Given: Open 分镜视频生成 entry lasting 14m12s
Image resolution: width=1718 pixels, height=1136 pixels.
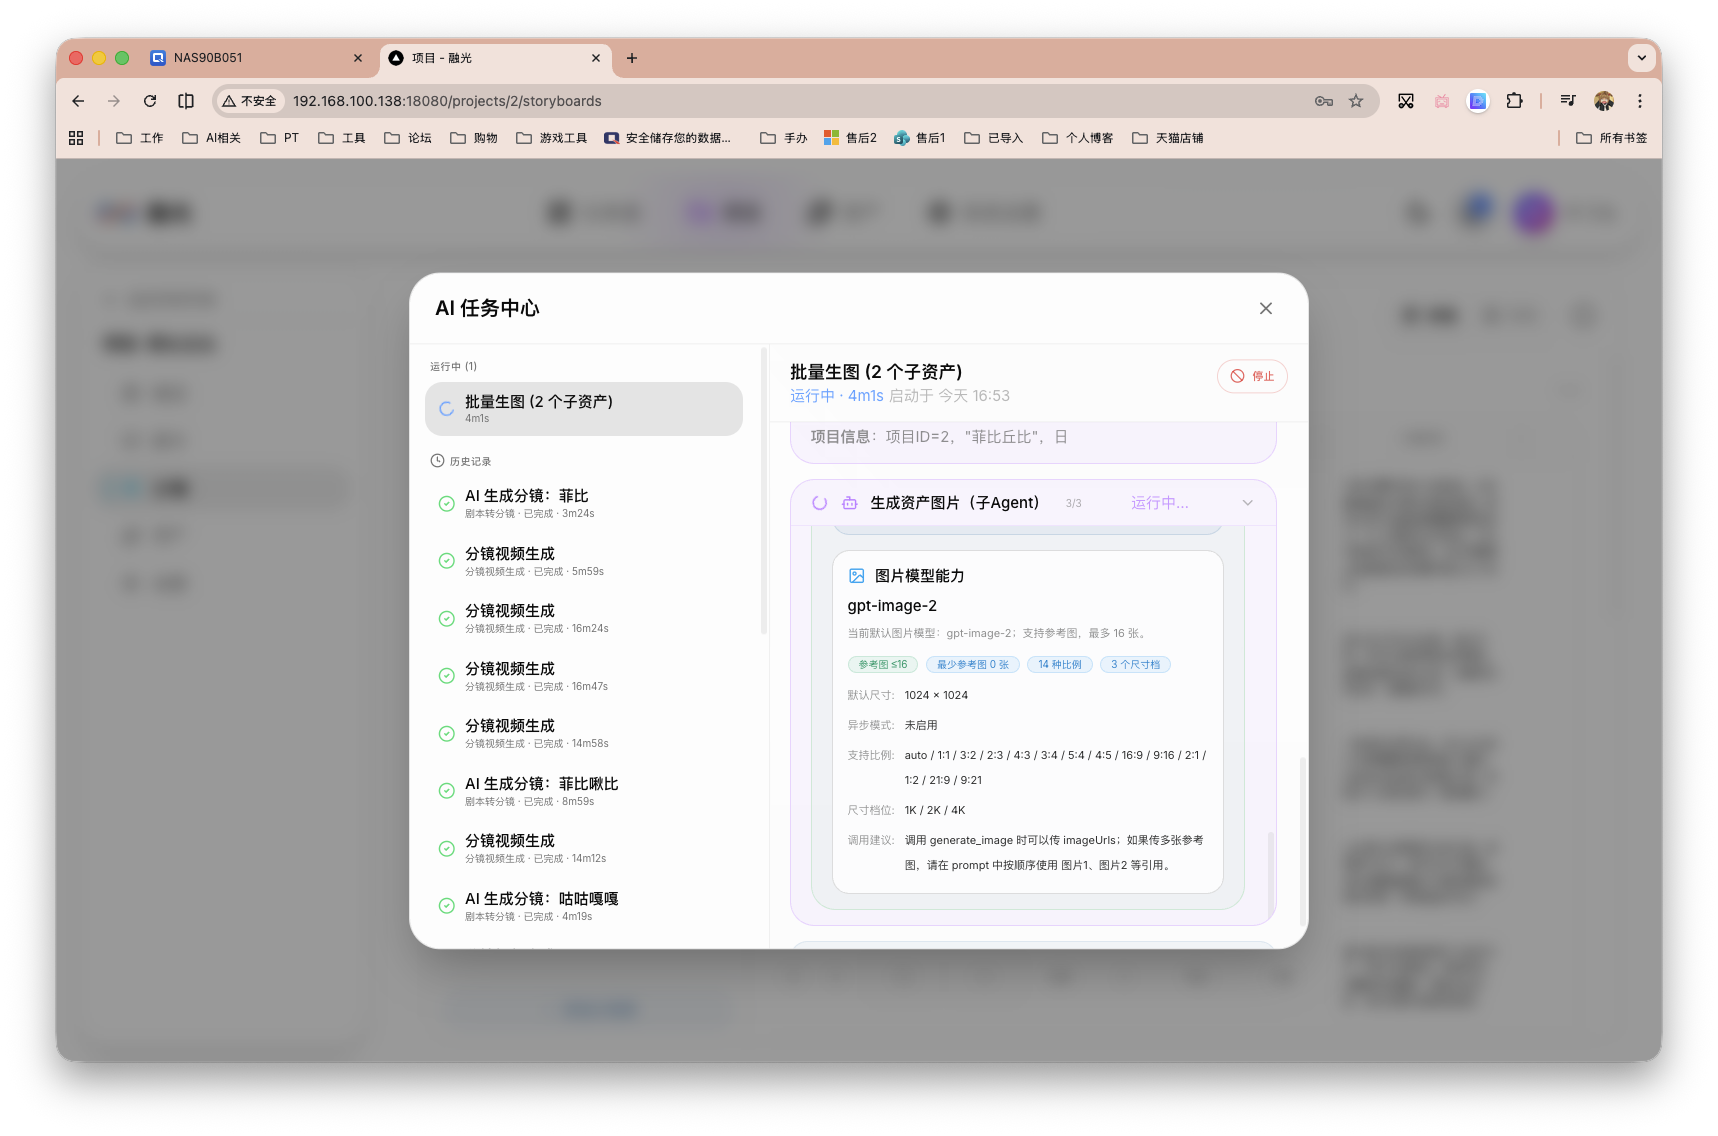Looking at the screenshot, I should click(x=584, y=848).
